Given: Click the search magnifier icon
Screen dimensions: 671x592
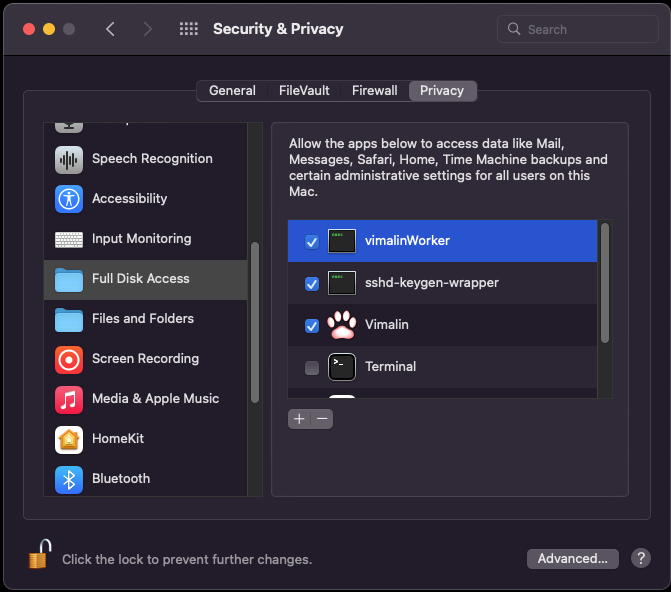Looking at the screenshot, I should [x=514, y=29].
